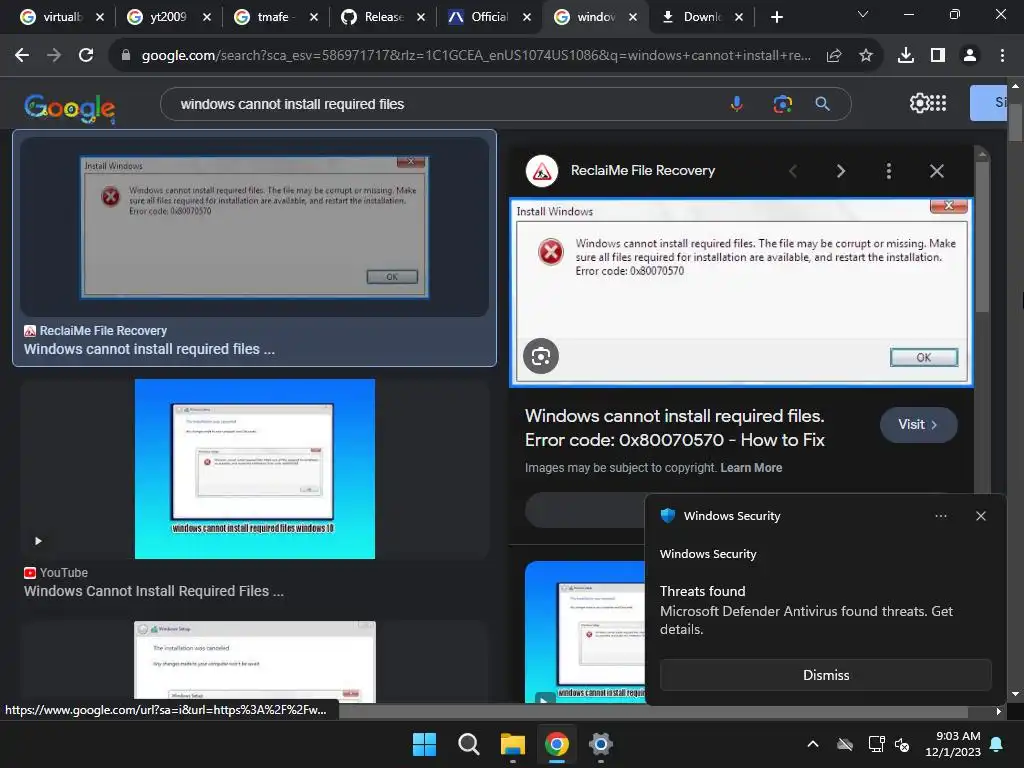Open the Learn More copyright link
The image size is (1024, 768).
(x=751, y=468)
